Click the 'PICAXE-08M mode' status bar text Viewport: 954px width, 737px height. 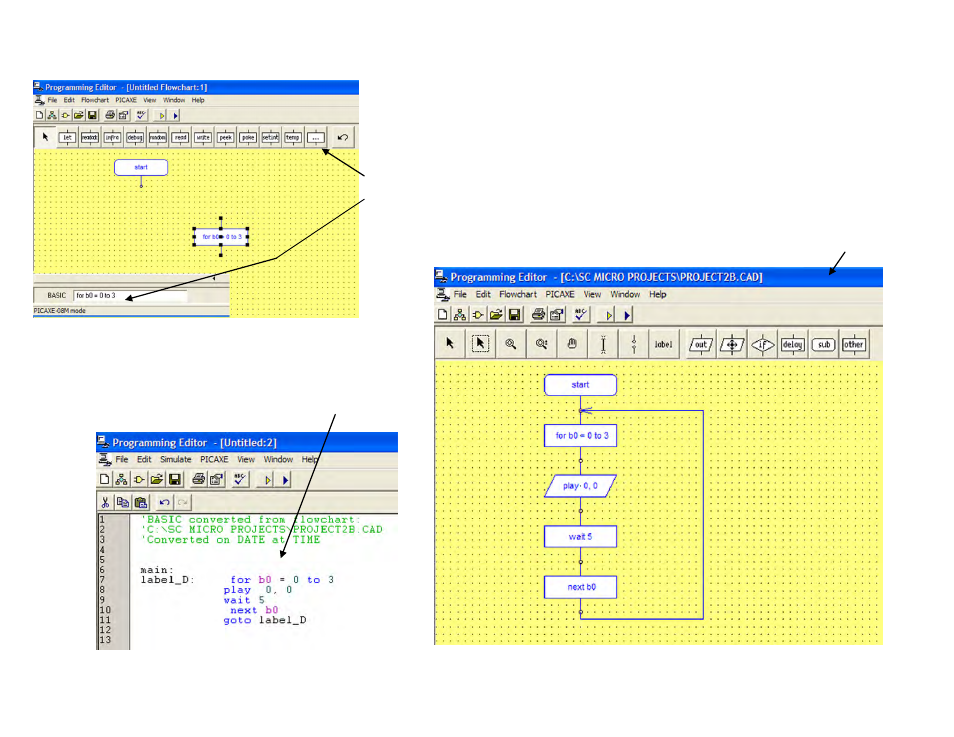point(60,311)
